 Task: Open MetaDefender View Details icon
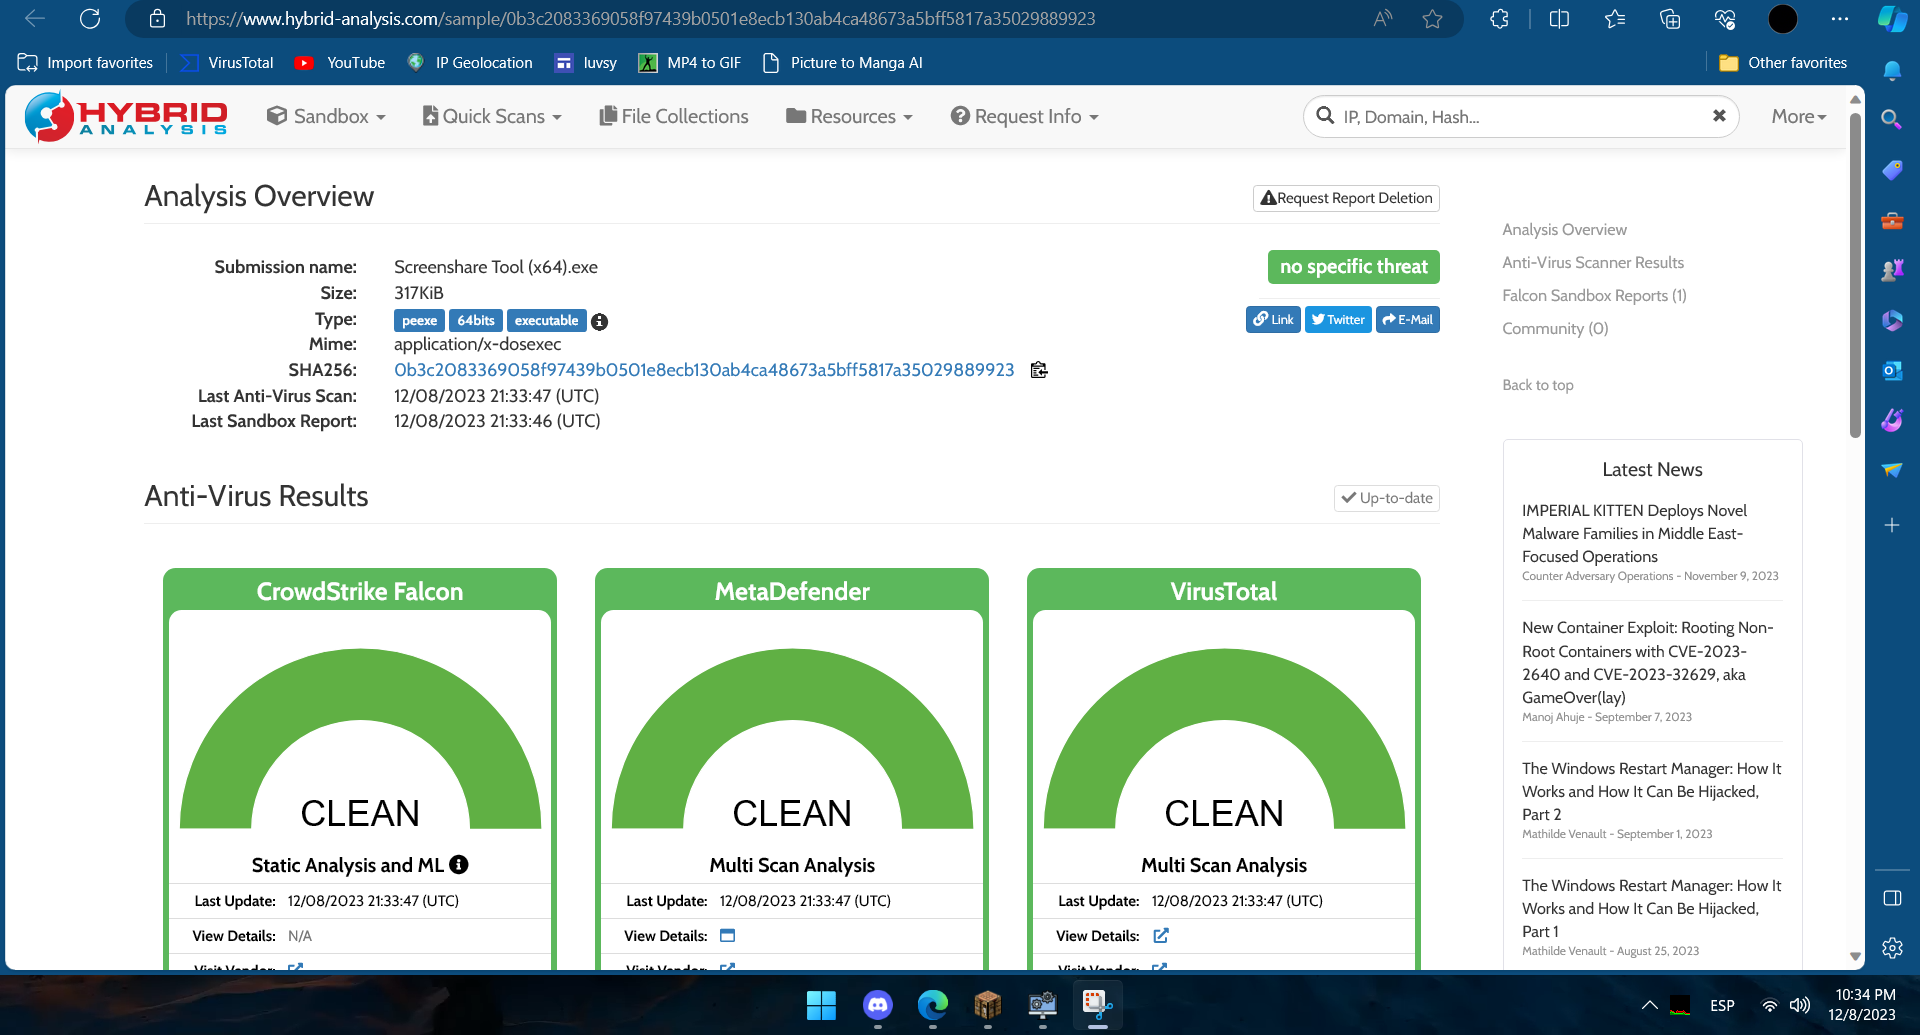click(x=727, y=936)
